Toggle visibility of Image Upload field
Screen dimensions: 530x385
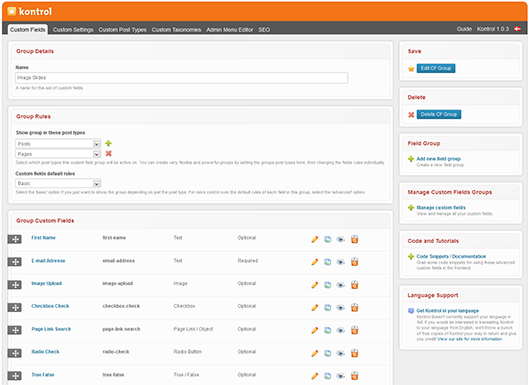pyautogui.click(x=341, y=285)
